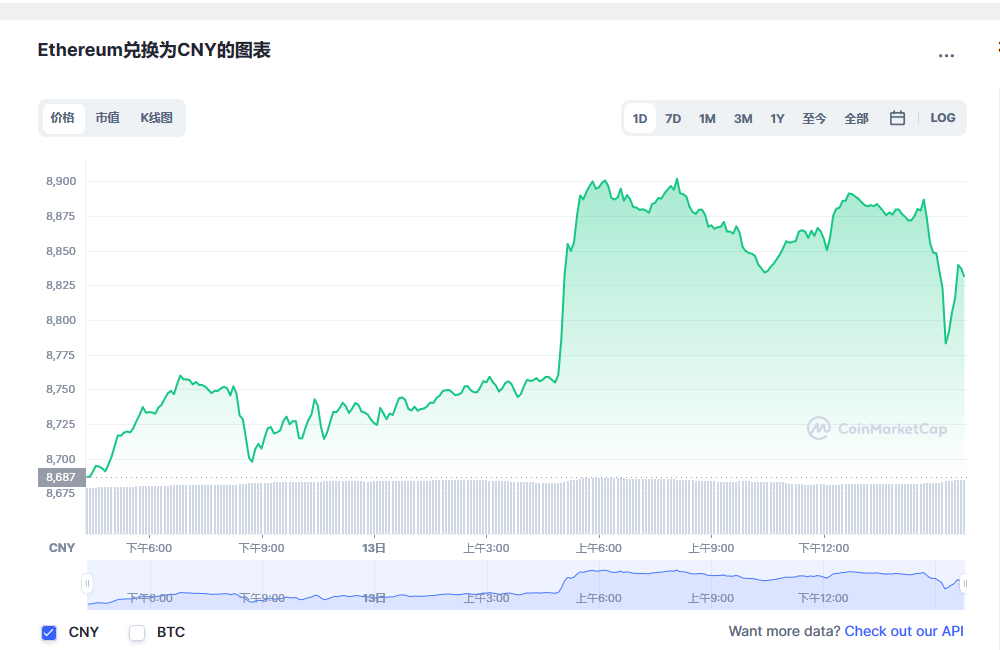The image size is (1000, 650).
Task: Click the 下午12:00 x-axis time label
Action: point(823,548)
